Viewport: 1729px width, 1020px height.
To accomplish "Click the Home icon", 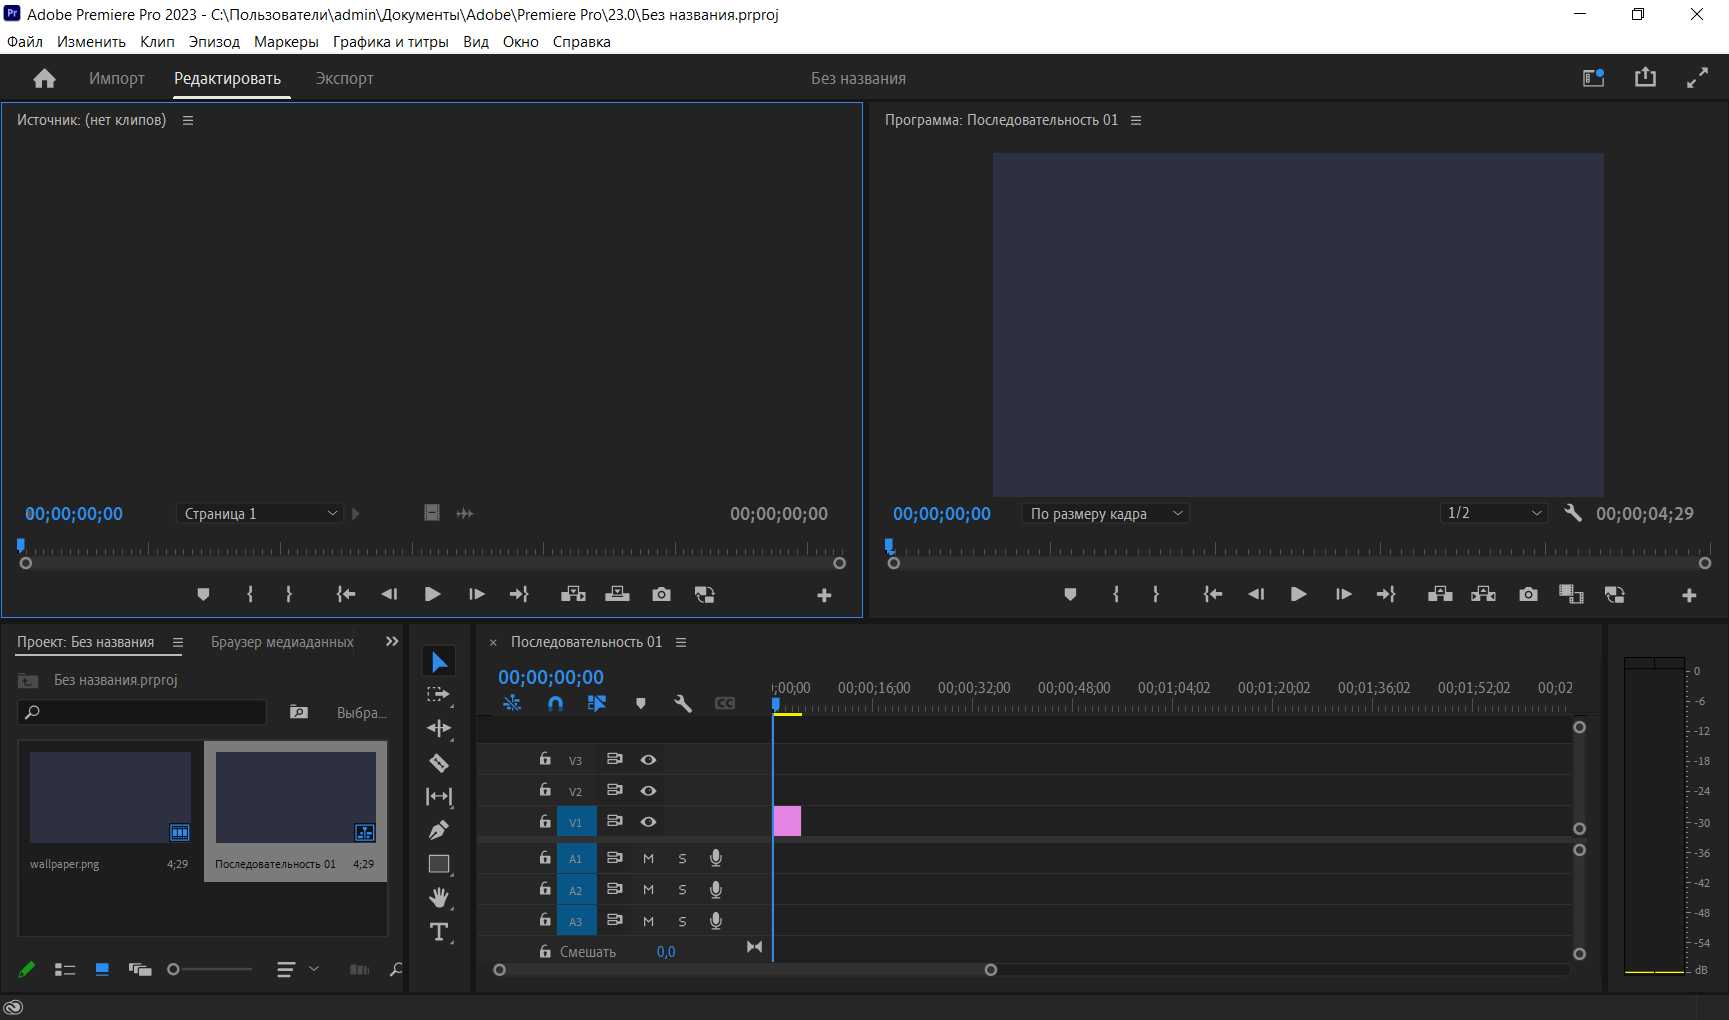I will (44, 79).
